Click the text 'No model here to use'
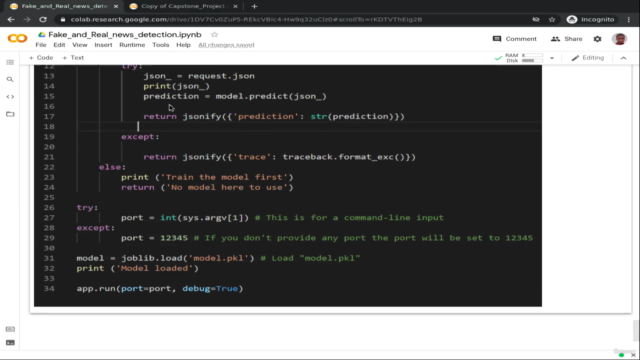Image resolution: width=640 pixels, height=360 pixels. (x=227, y=187)
